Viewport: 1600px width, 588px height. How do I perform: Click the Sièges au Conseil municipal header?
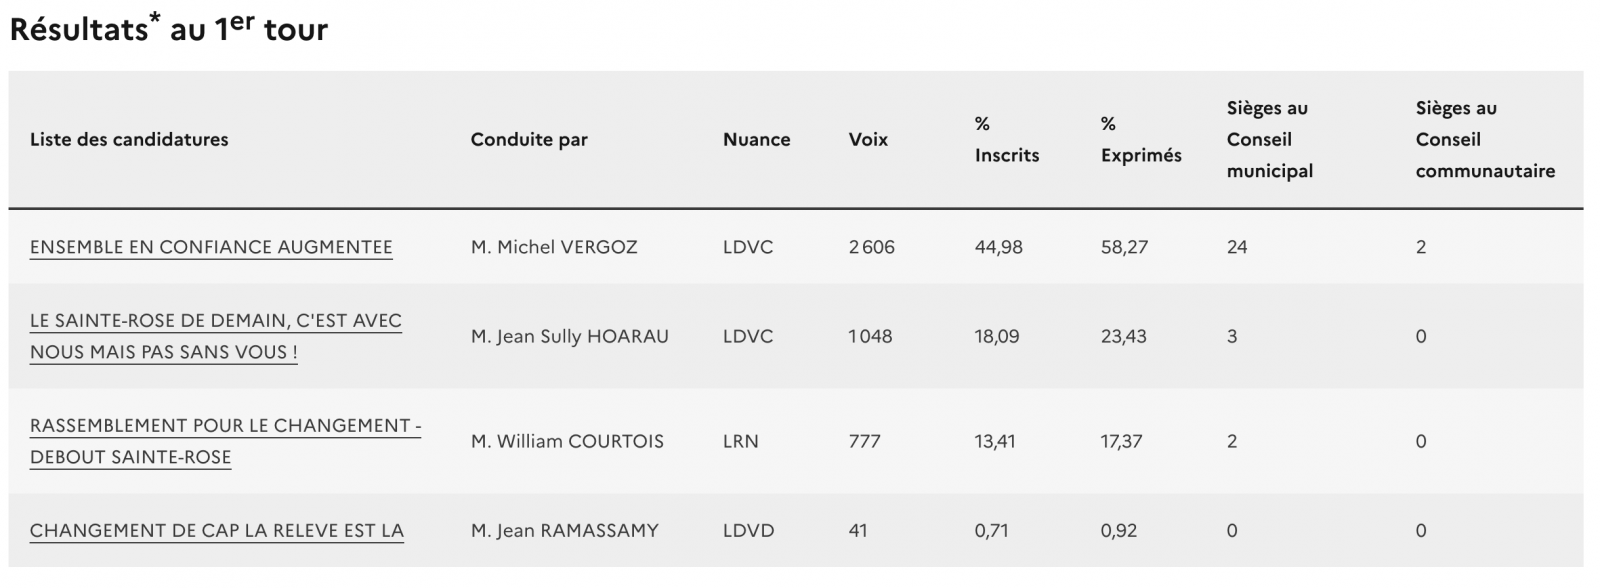pos(1269,140)
